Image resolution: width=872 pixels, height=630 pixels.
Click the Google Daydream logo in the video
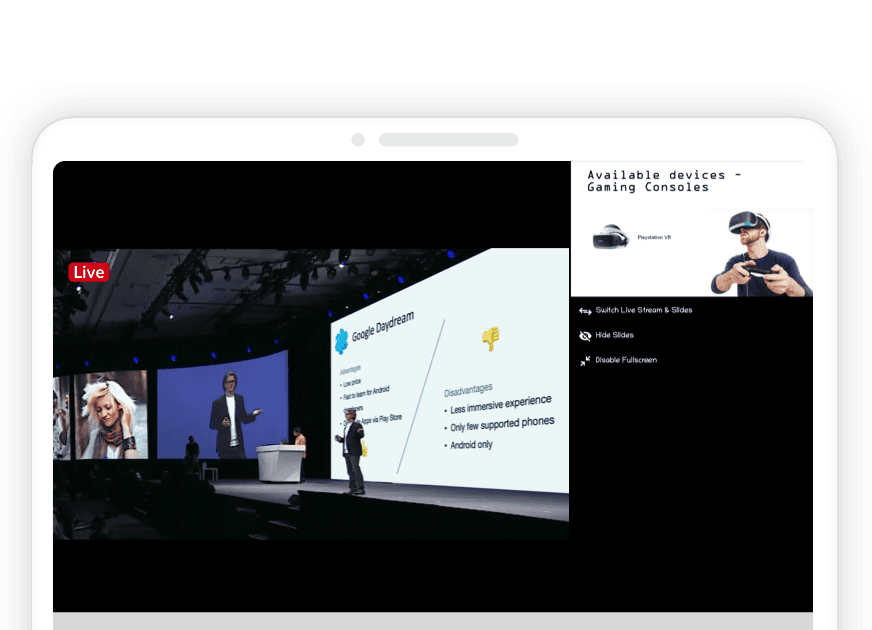click(341, 340)
